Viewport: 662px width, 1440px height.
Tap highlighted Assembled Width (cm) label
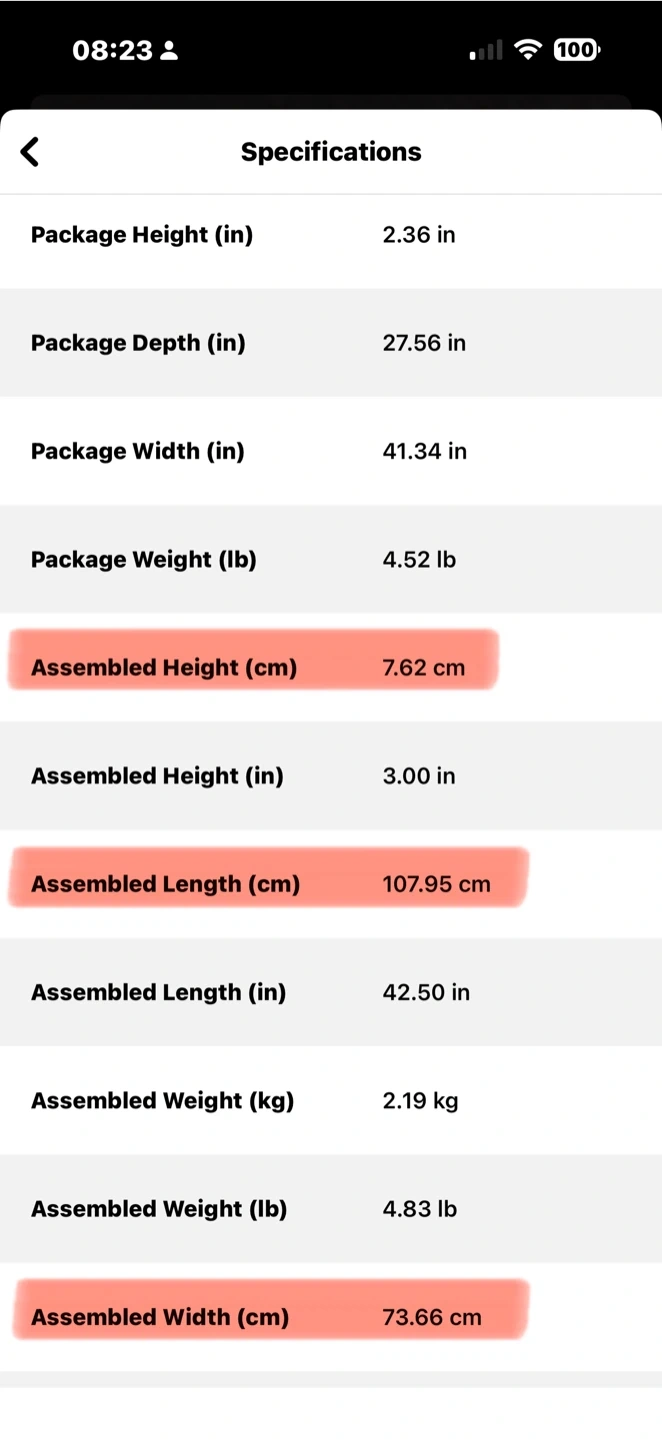pos(160,1317)
